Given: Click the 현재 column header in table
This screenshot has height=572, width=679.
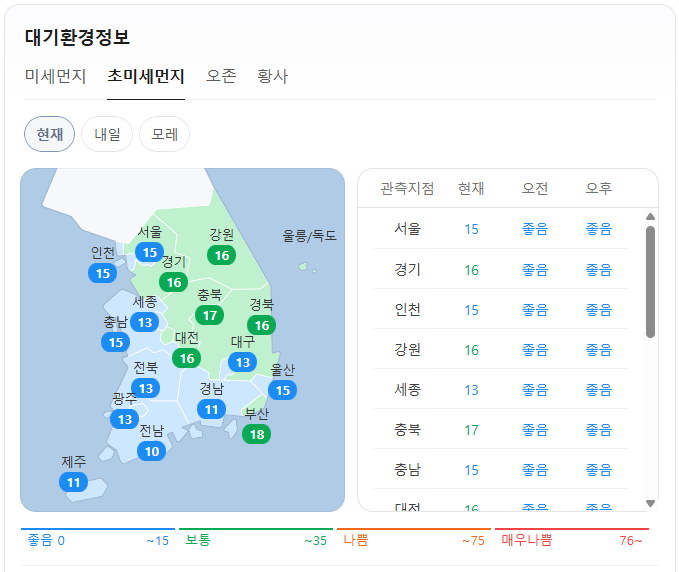Looking at the screenshot, I should click(x=471, y=188).
